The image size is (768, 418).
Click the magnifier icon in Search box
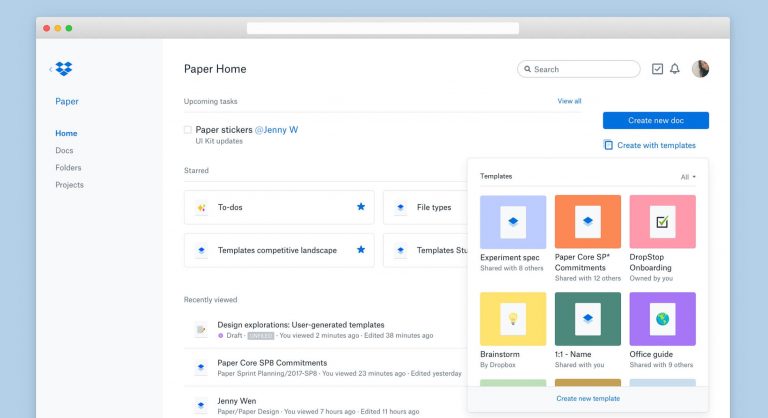(x=528, y=69)
